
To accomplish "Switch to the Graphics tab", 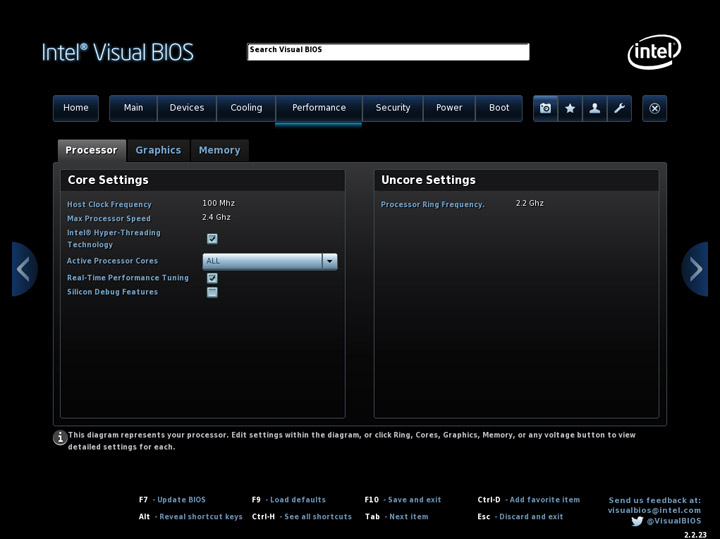I will click(x=158, y=151).
